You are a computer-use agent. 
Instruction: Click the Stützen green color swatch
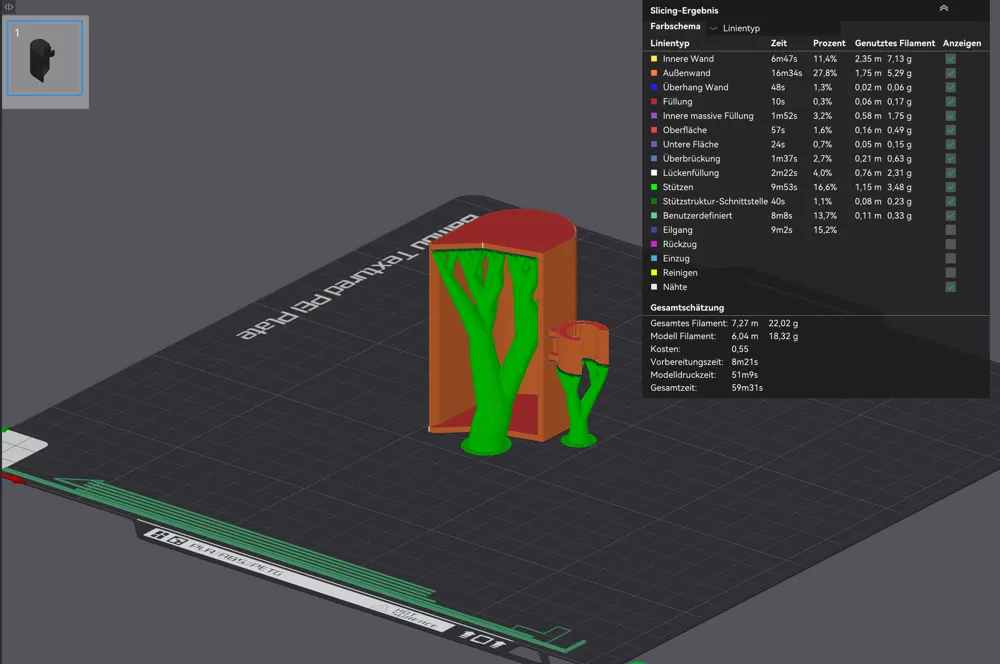[x=654, y=187]
